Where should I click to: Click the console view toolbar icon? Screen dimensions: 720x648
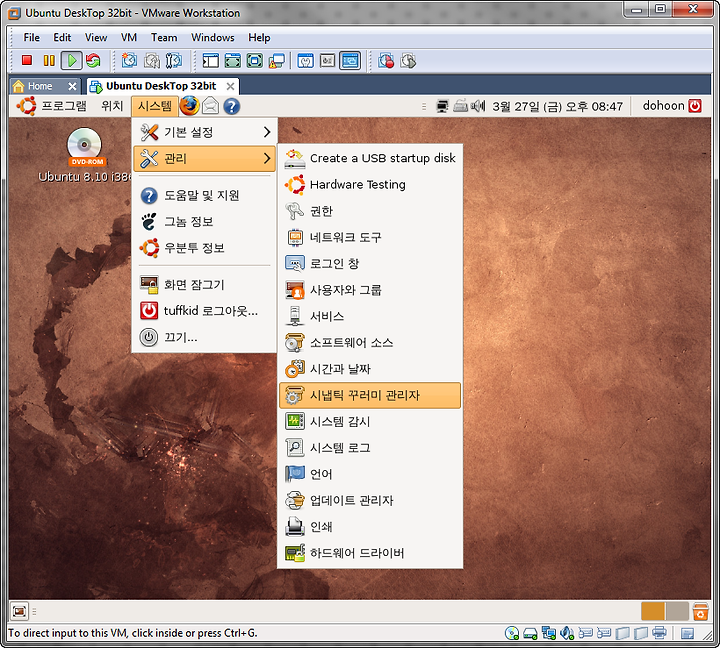[x=327, y=60]
